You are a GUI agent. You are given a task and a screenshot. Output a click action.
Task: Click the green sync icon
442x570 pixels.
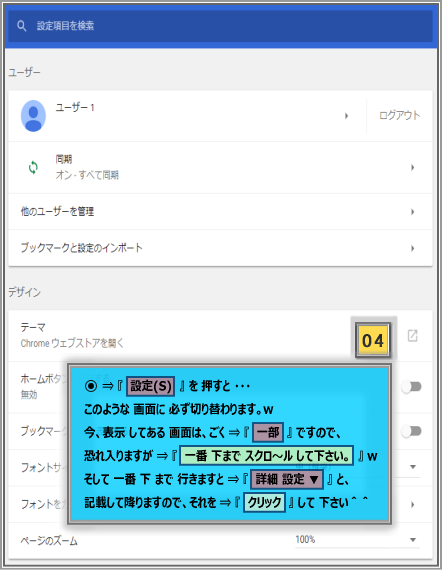tap(33, 168)
